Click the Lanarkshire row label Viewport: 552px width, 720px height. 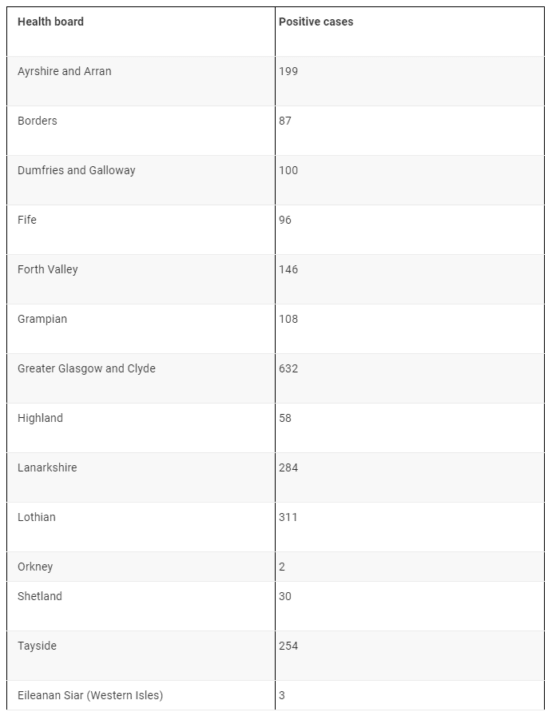coord(47,468)
